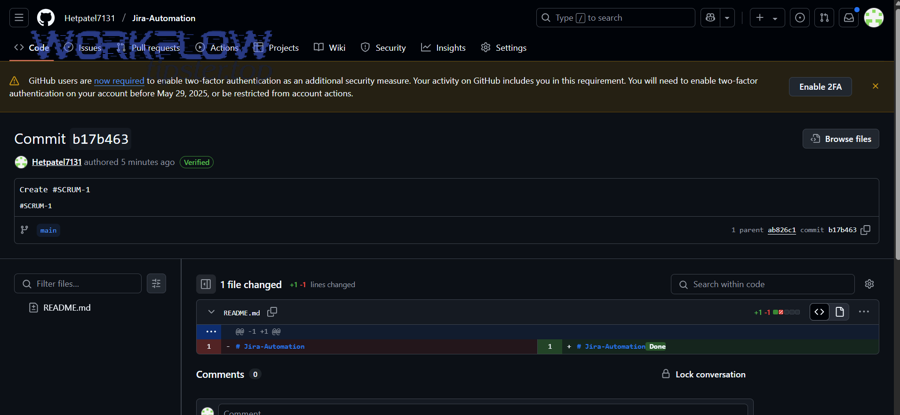The height and width of the screenshot is (415, 900).
Task: Click the Browse files button
Action: point(840,139)
